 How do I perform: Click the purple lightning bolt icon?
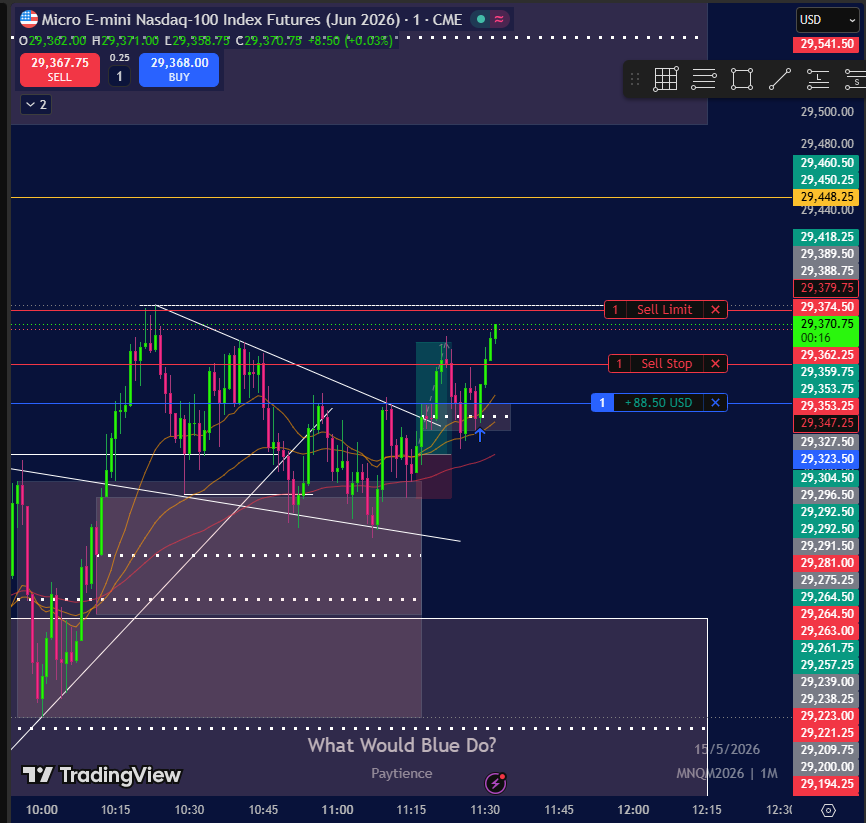[x=495, y=783]
